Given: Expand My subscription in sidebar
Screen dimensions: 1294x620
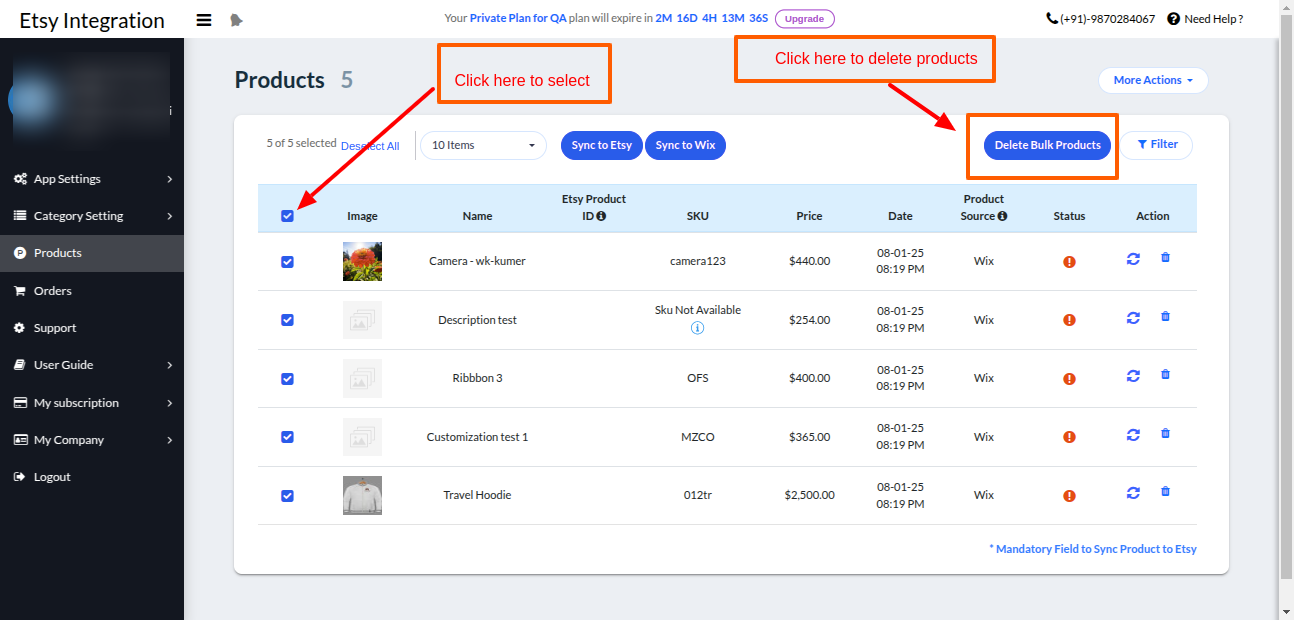Looking at the screenshot, I should point(92,403).
